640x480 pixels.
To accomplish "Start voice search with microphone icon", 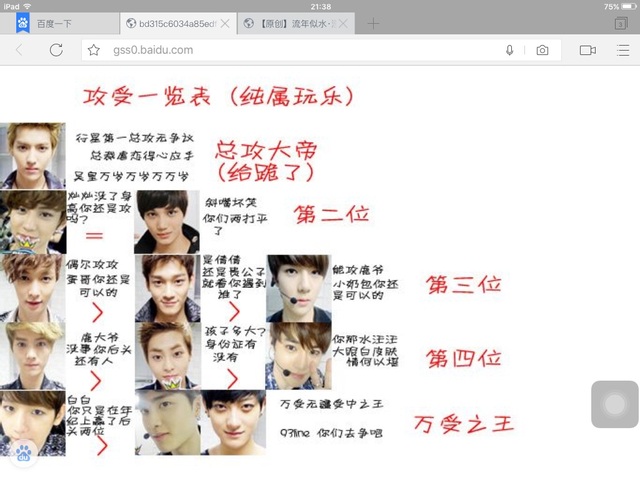I will click(509, 50).
